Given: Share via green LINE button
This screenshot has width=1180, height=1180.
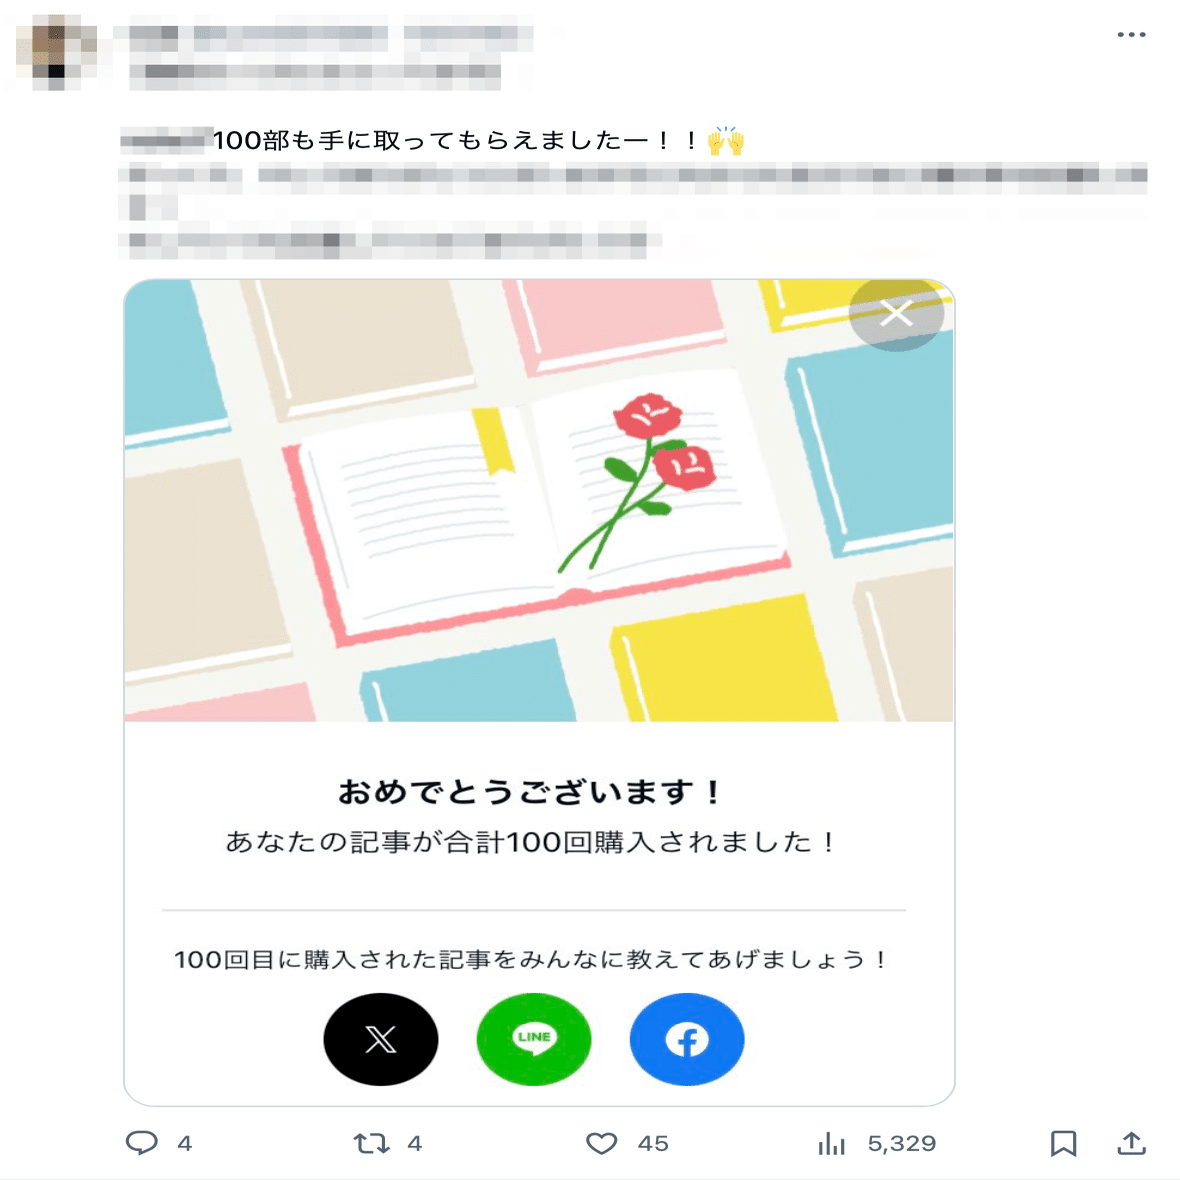Looking at the screenshot, I should [x=534, y=1039].
